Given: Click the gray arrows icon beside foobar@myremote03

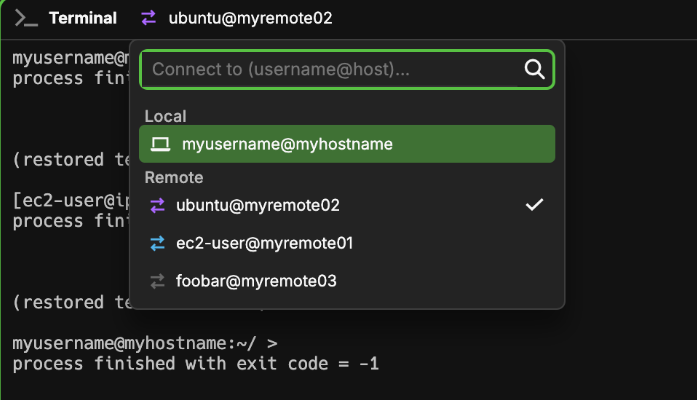Looking at the screenshot, I should pos(157,281).
